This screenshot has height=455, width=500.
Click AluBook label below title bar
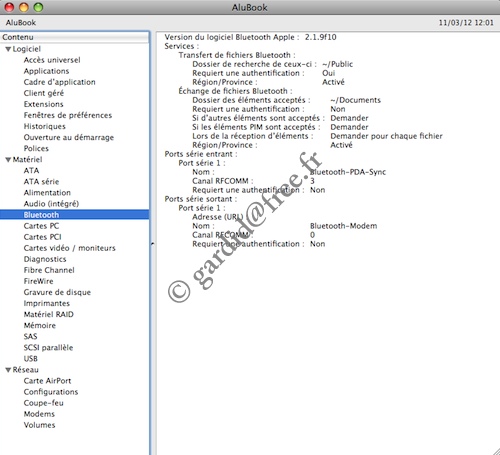point(21,23)
